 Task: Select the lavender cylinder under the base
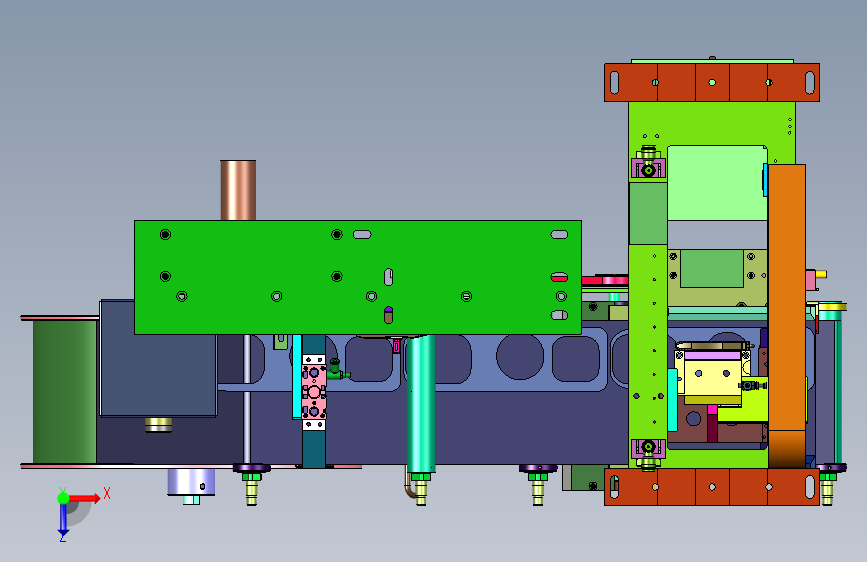point(191,482)
